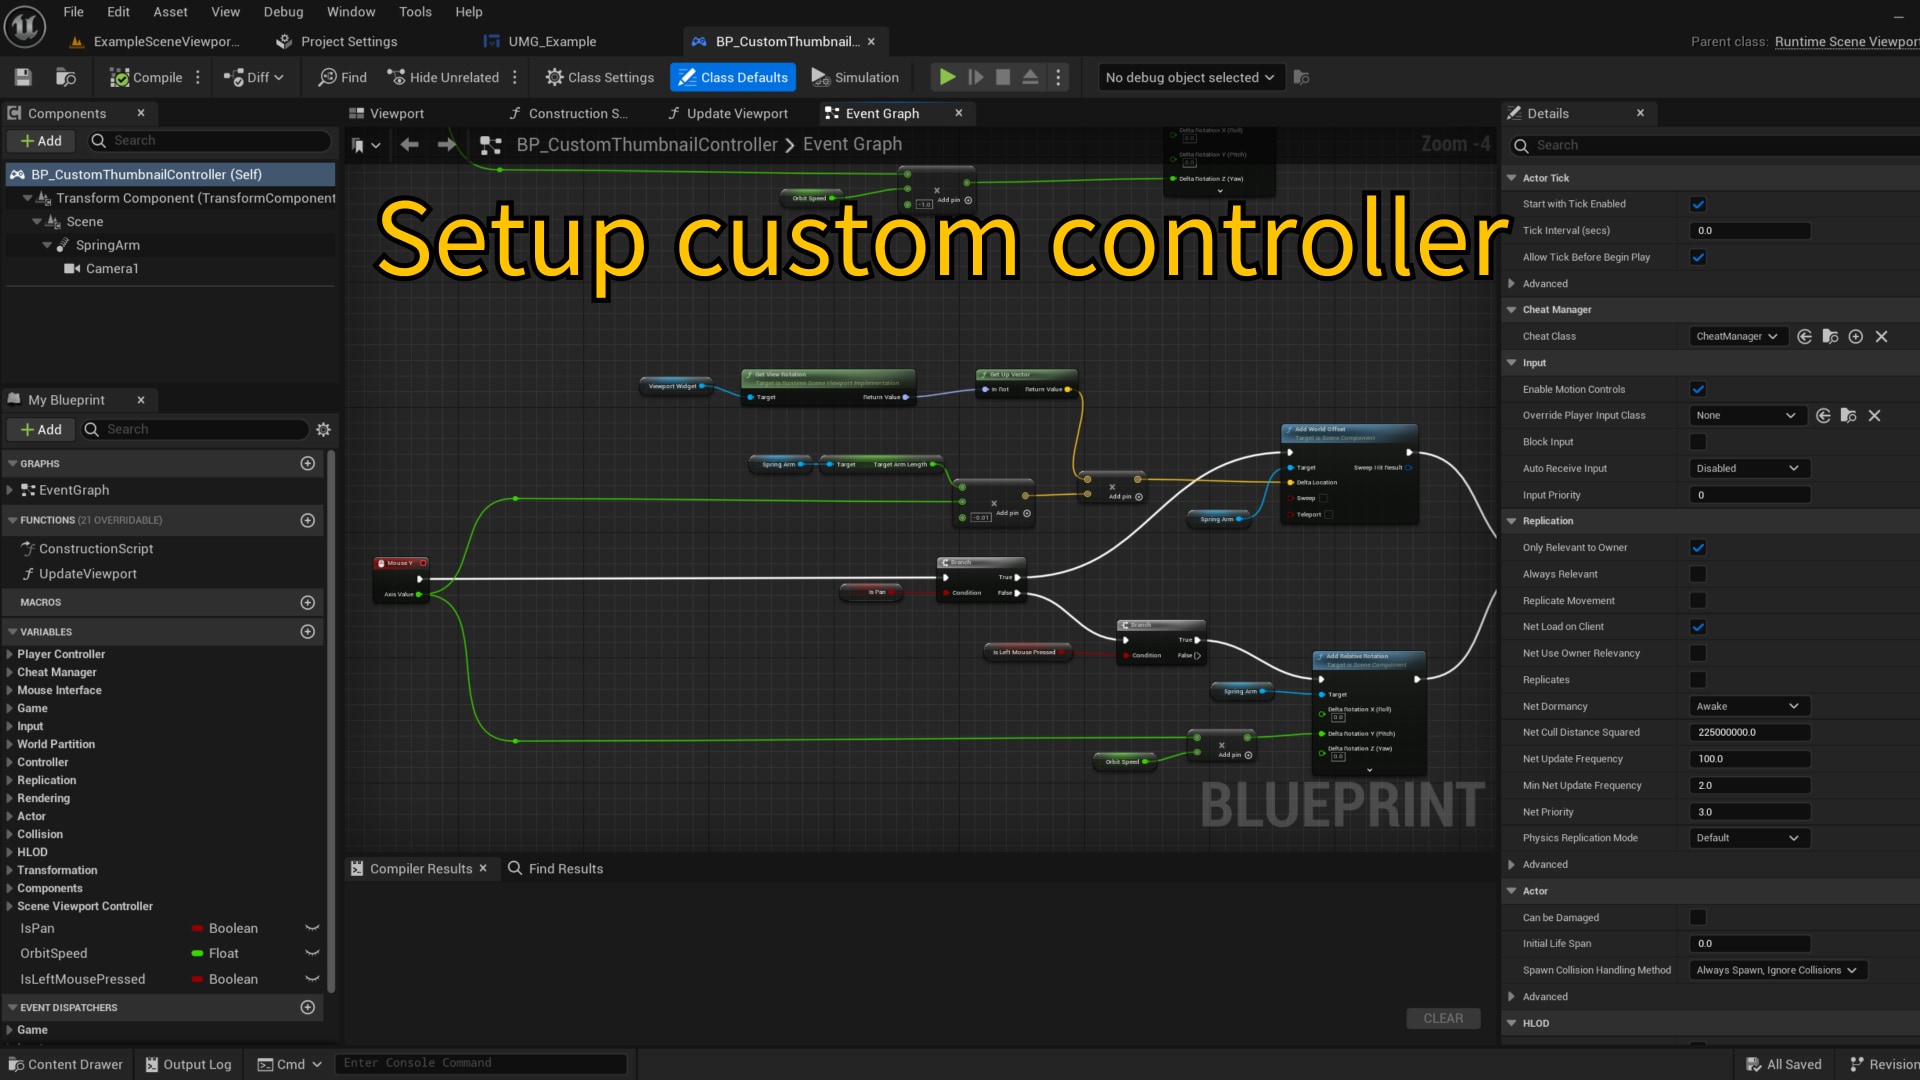Open the debug object selection dropdown

click(1190, 77)
